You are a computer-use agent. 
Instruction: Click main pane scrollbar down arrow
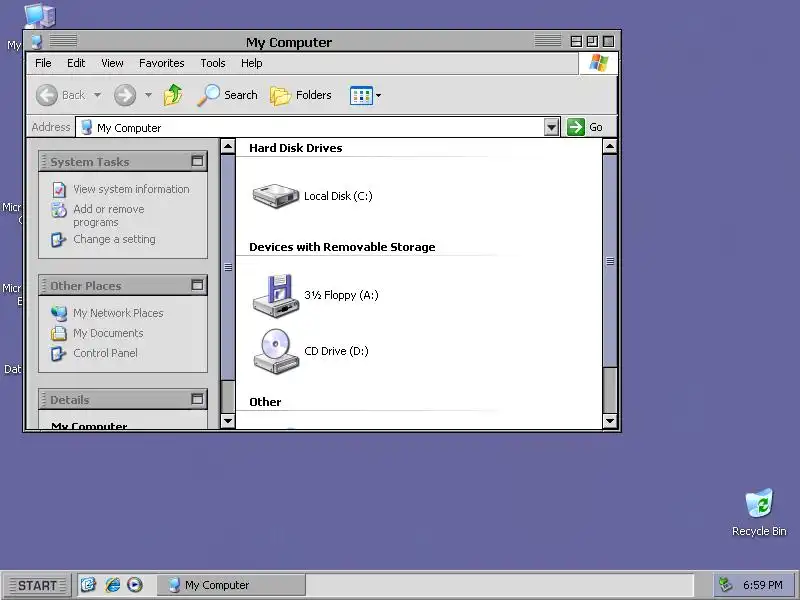pyautogui.click(x=610, y=421)
